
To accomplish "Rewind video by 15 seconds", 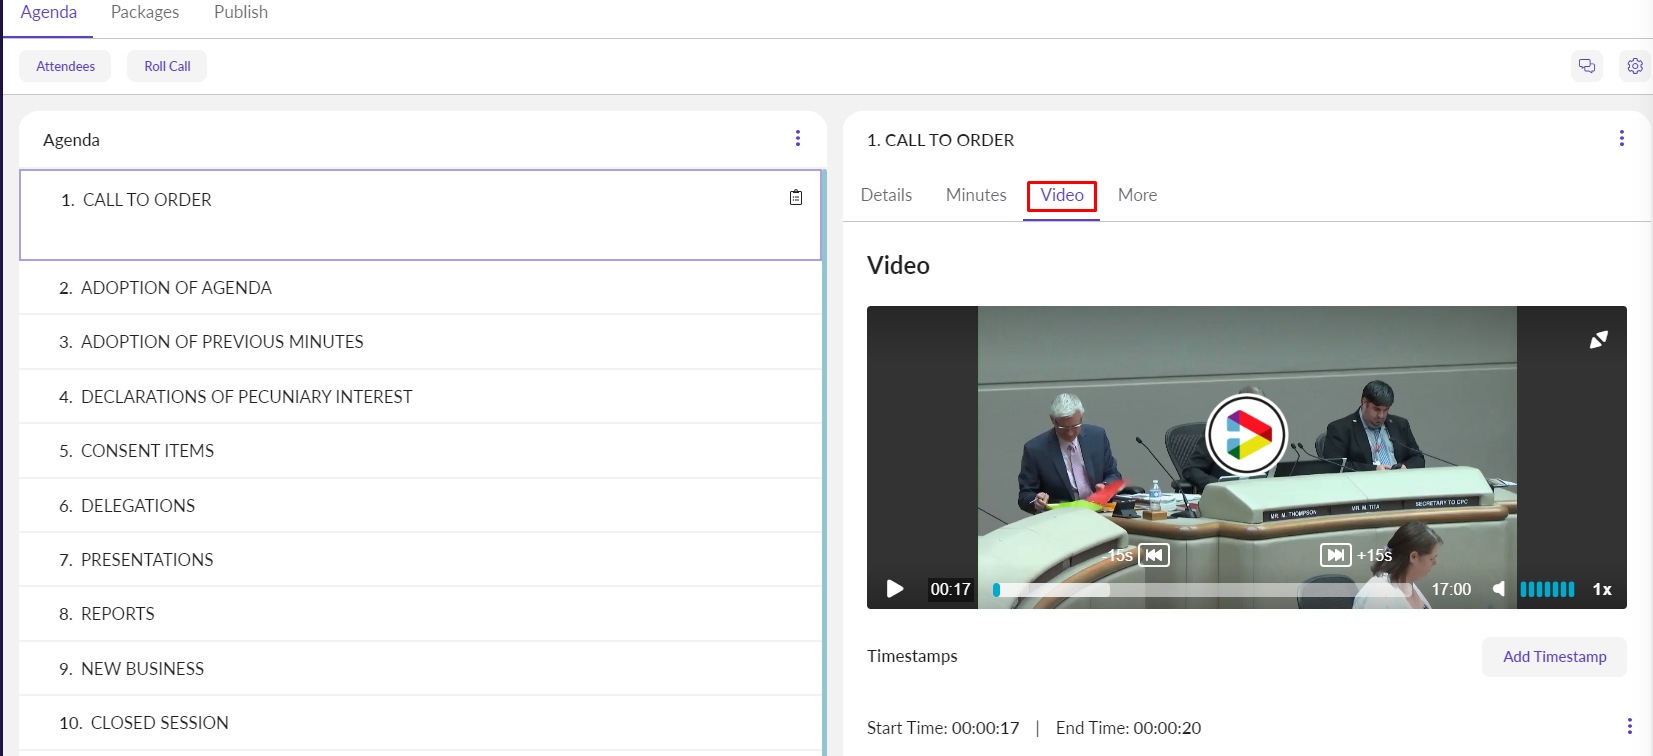I will 1153,555.
